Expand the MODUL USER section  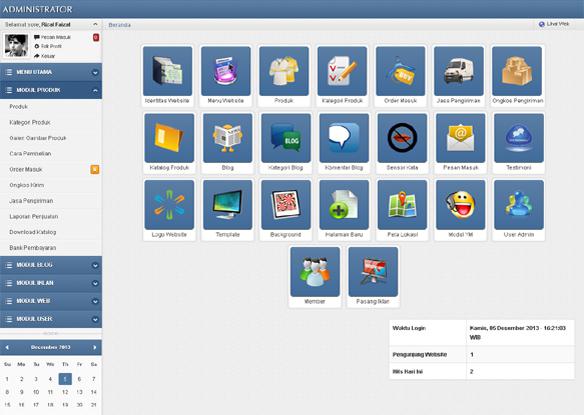coord(51,319)
